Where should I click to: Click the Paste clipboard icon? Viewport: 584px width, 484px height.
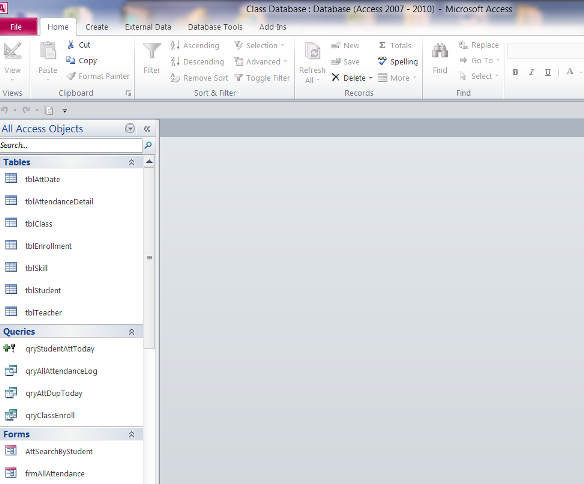pyautogui.click(x=48, y=50)
